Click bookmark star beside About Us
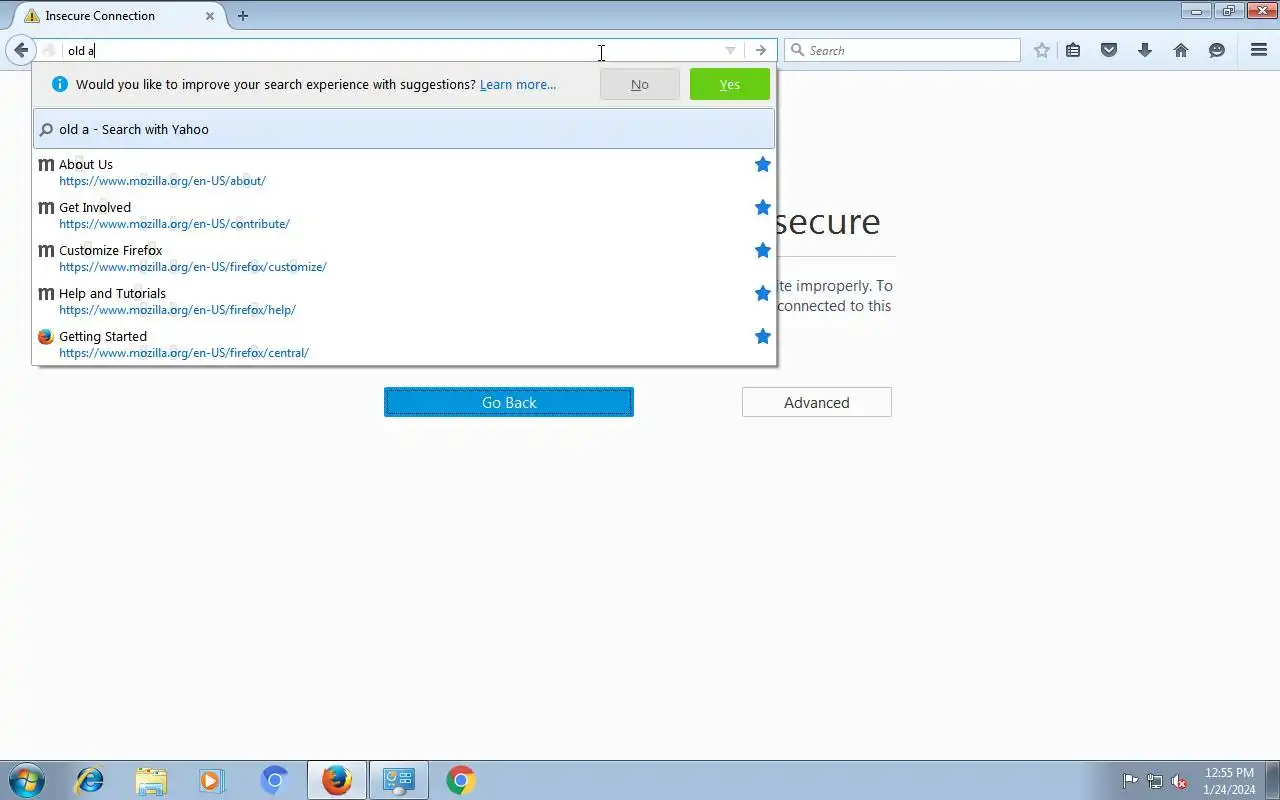This screenshot has height=800, width=1280. pyautogui.click(x=763, y=164)
